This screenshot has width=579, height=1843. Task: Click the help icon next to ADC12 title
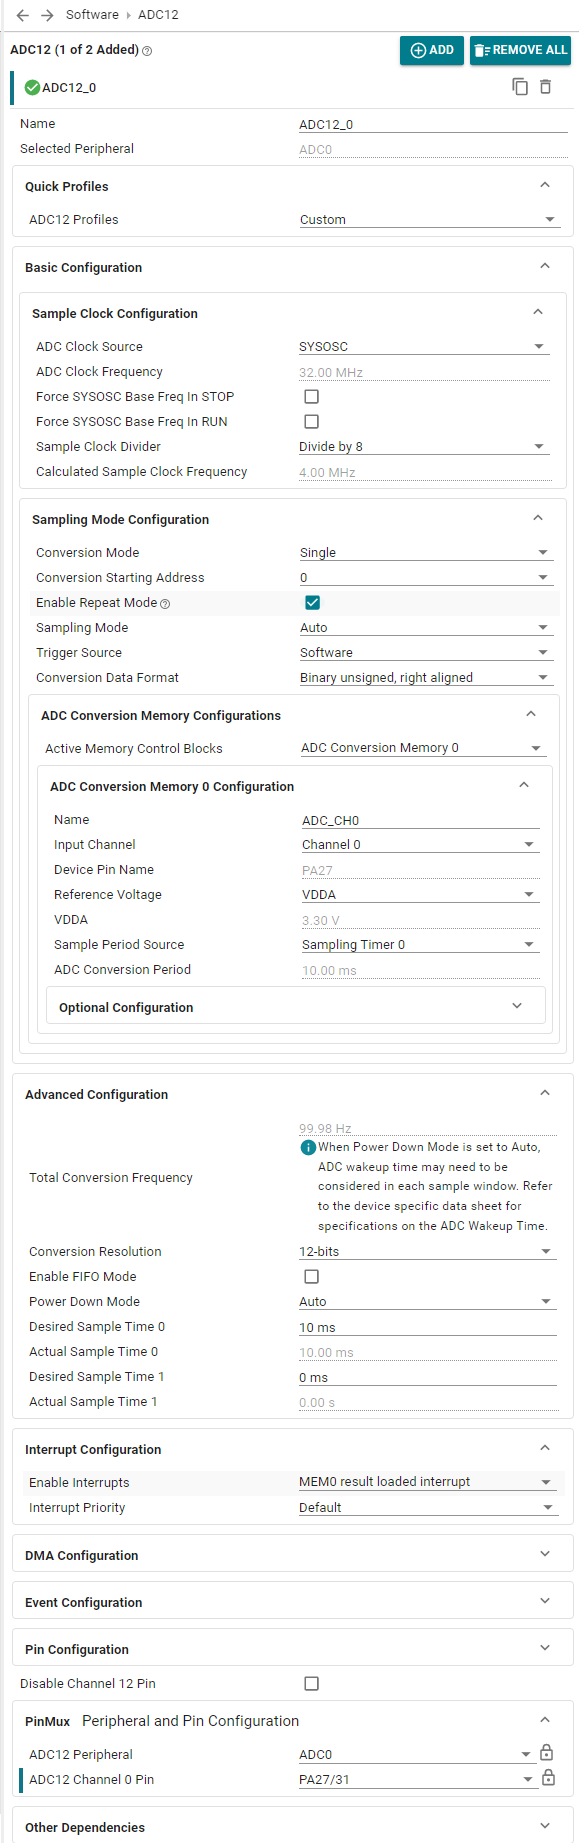coord(147,51)
